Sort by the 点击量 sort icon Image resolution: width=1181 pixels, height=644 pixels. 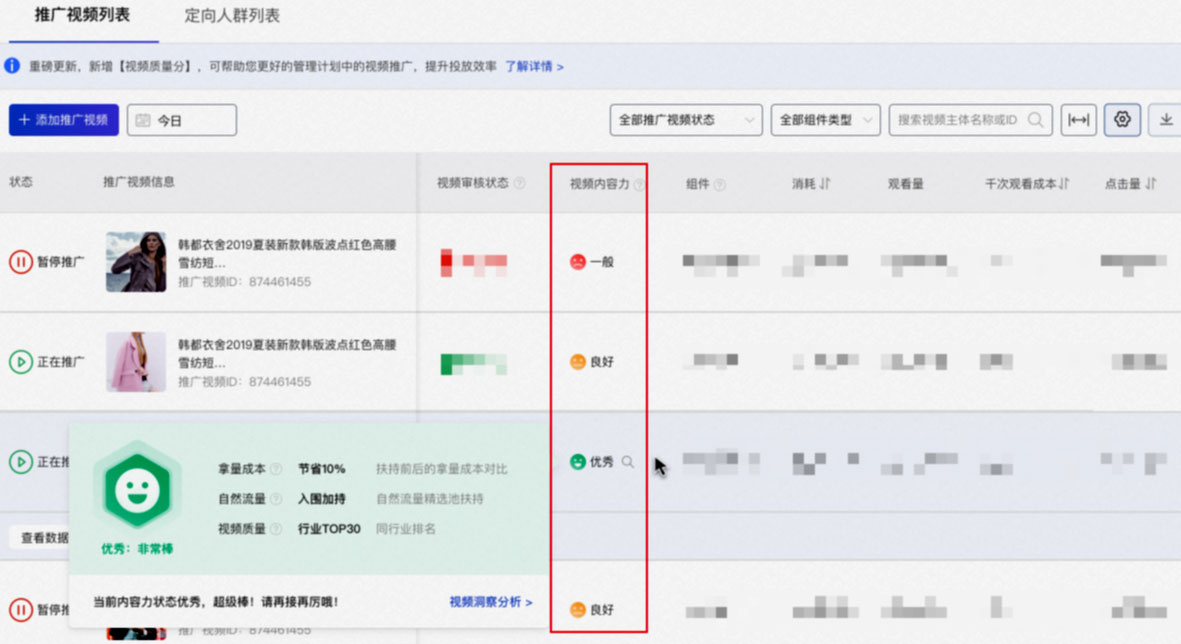click(x=1151, y=183)
